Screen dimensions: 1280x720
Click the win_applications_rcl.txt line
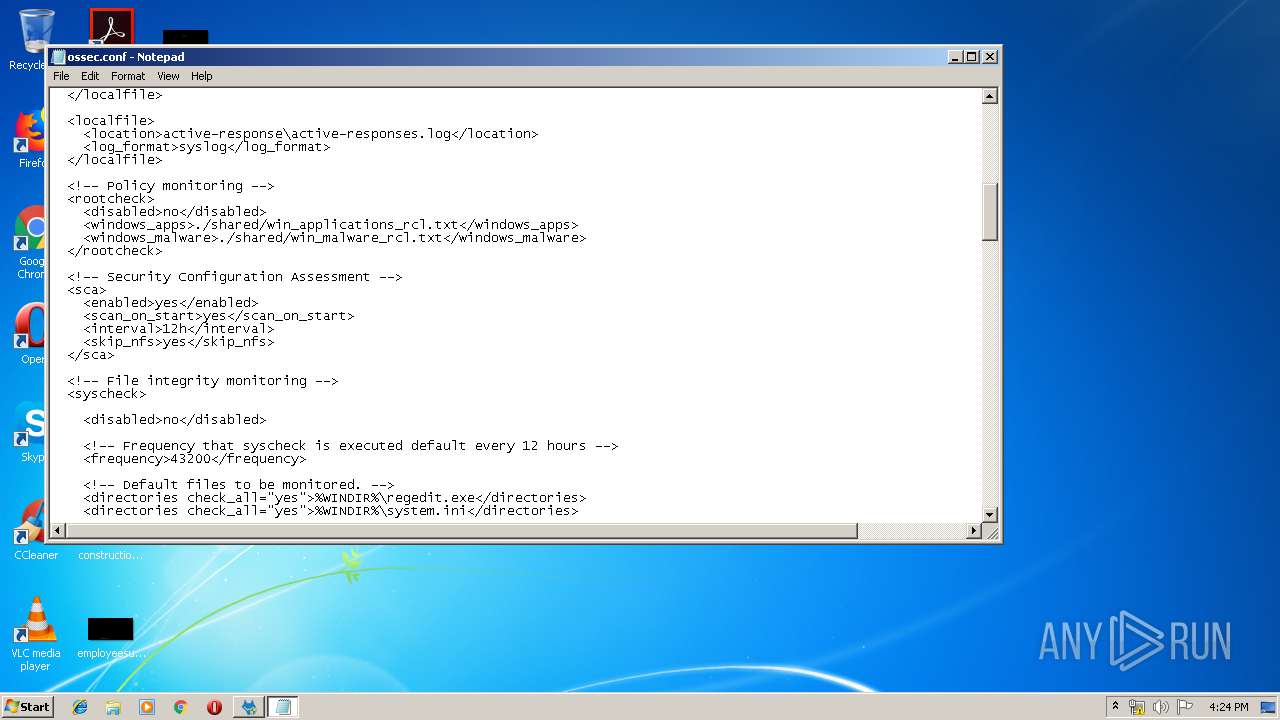point(331,225)
